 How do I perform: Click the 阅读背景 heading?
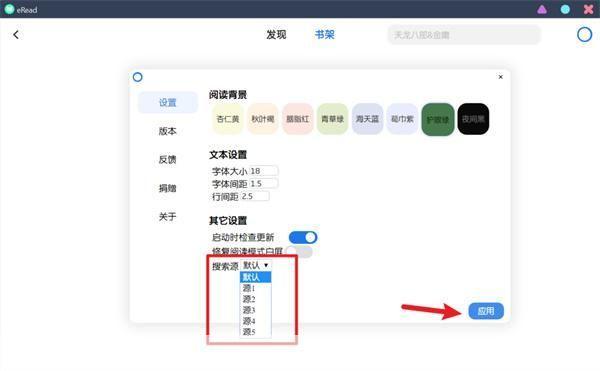pos(228,95)
